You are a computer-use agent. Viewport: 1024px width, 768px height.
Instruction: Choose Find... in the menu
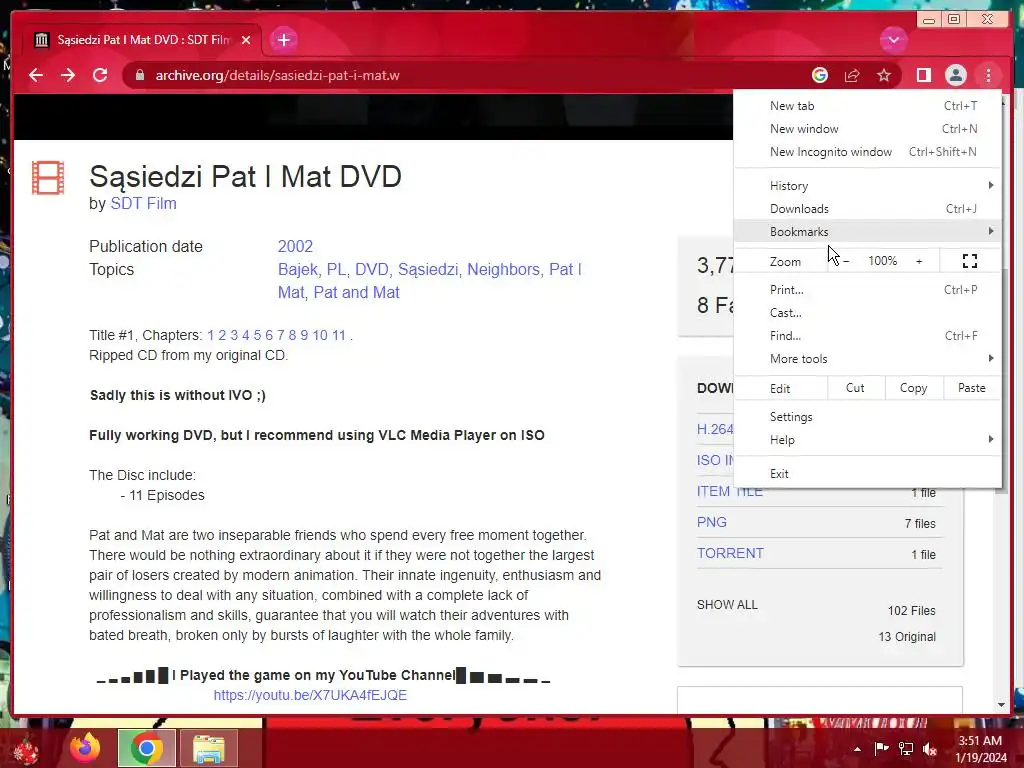[867, 335]
